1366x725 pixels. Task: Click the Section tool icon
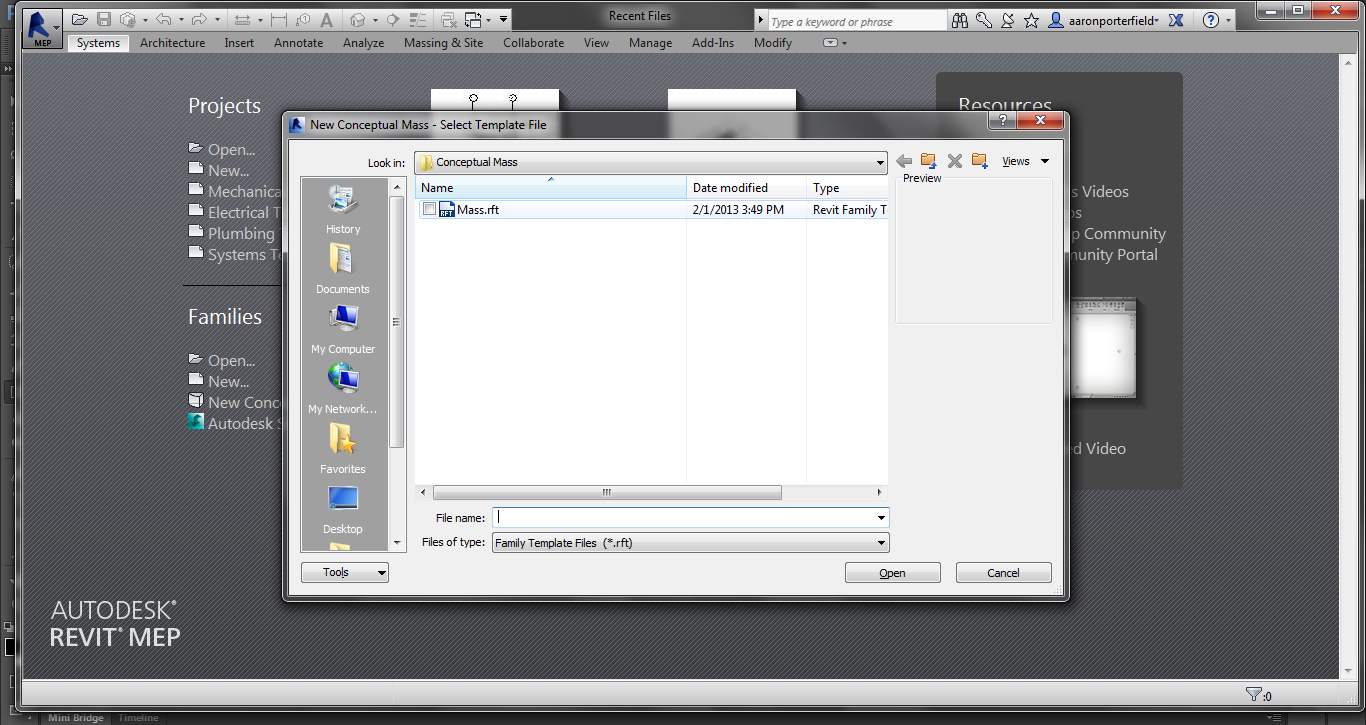pyautogui.click(x=393, y=20)
